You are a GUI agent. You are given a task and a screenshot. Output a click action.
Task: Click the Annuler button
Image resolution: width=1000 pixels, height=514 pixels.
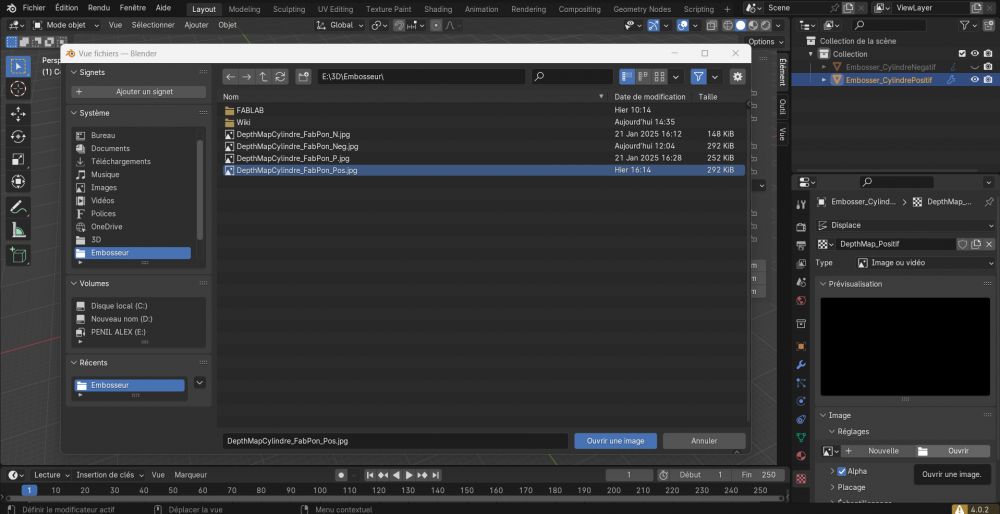point(704,440)
